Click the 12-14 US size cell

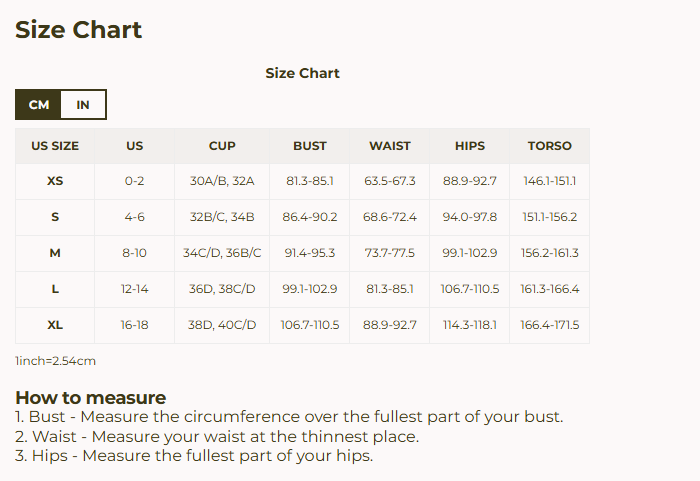point(135,290)
